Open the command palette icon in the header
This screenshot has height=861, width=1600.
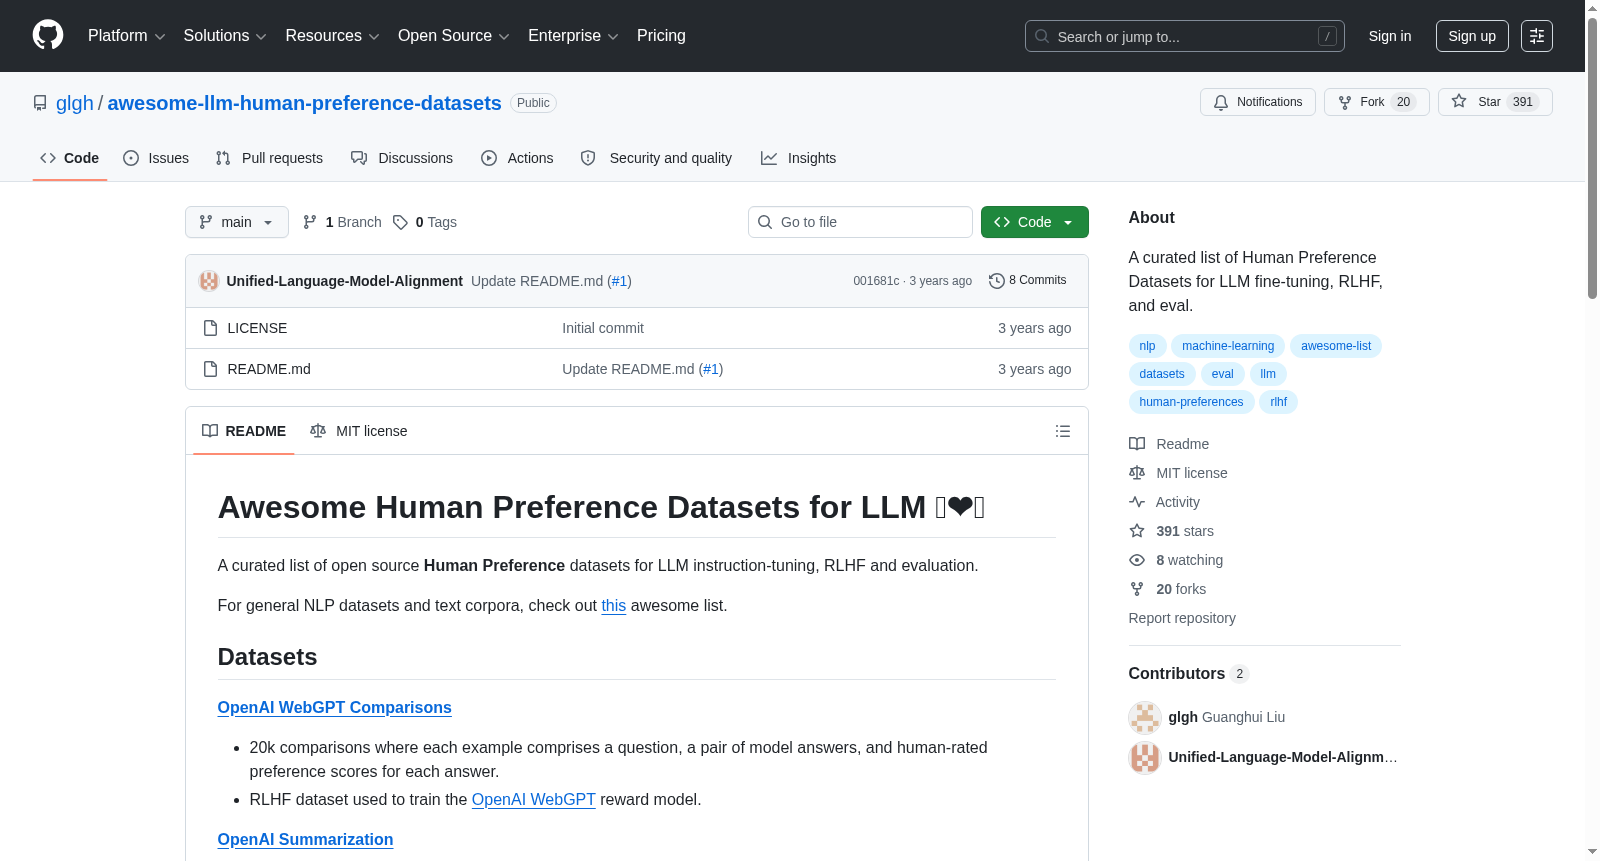pos(1537,36)
